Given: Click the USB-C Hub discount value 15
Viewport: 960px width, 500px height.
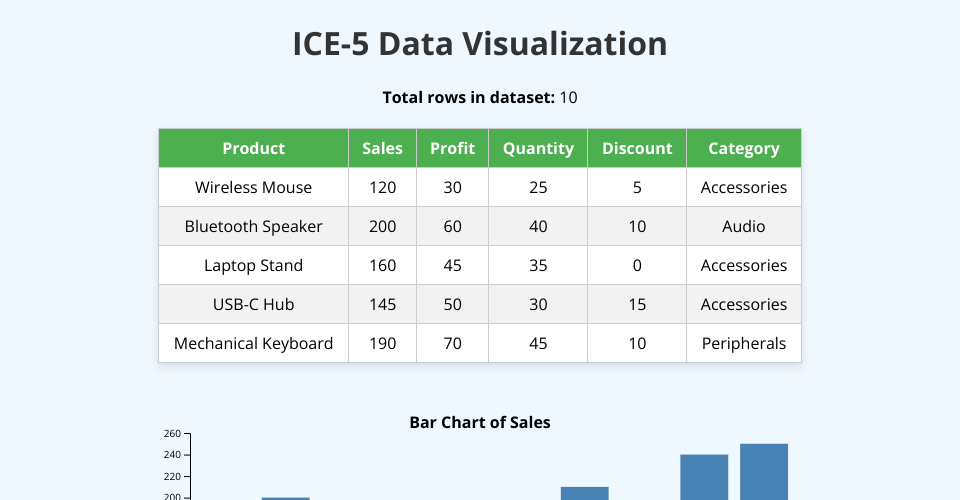Looking at the screenshot, I should [637, 304].
